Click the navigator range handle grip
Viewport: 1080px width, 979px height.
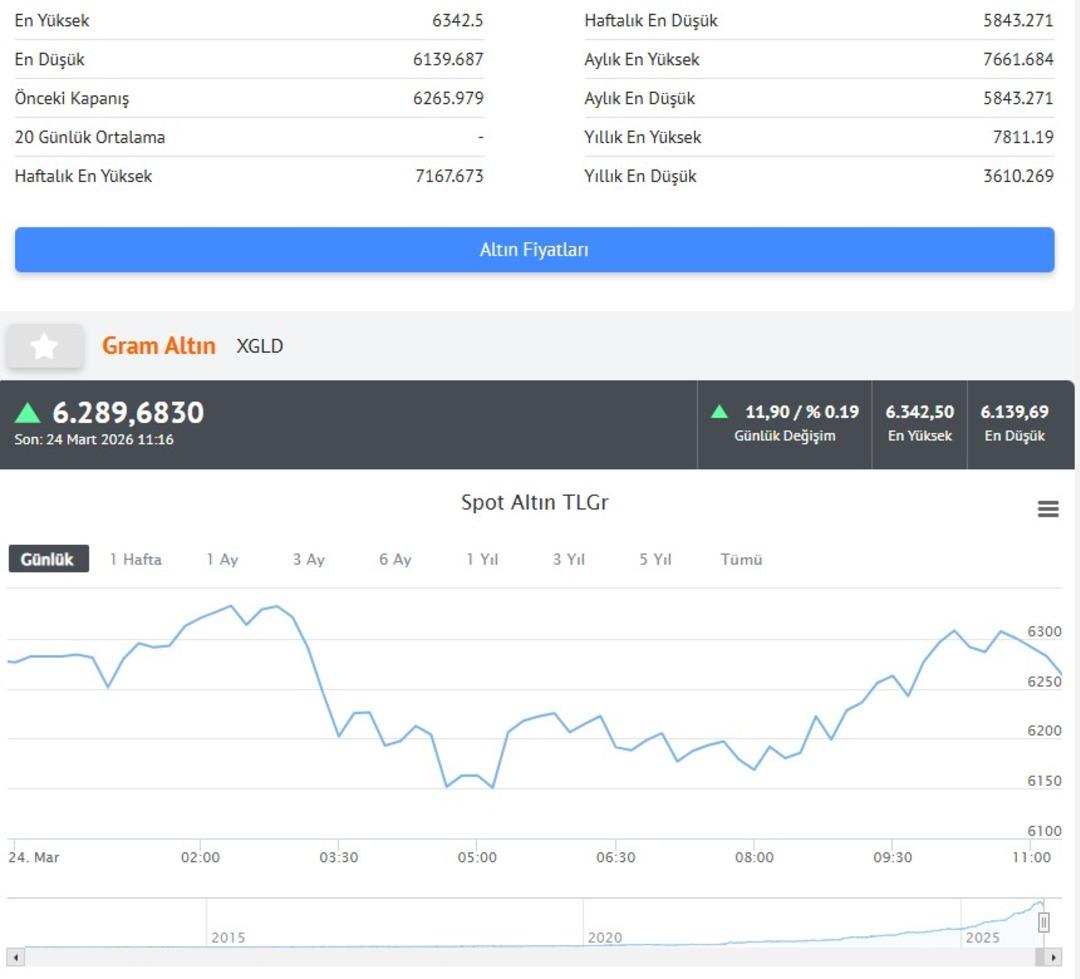point(1044,922)
